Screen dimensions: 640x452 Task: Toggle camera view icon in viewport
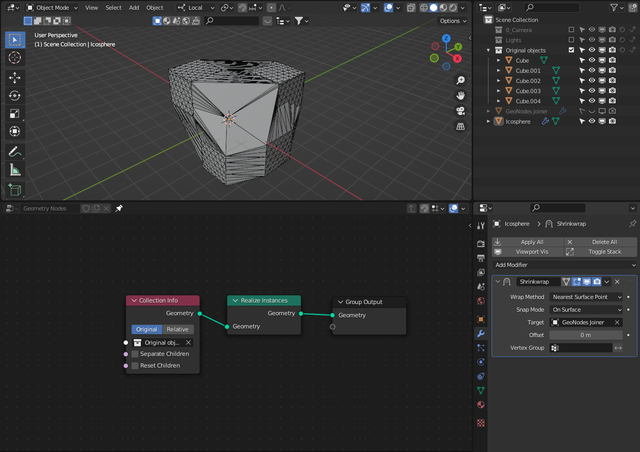(x=460, y=111)
